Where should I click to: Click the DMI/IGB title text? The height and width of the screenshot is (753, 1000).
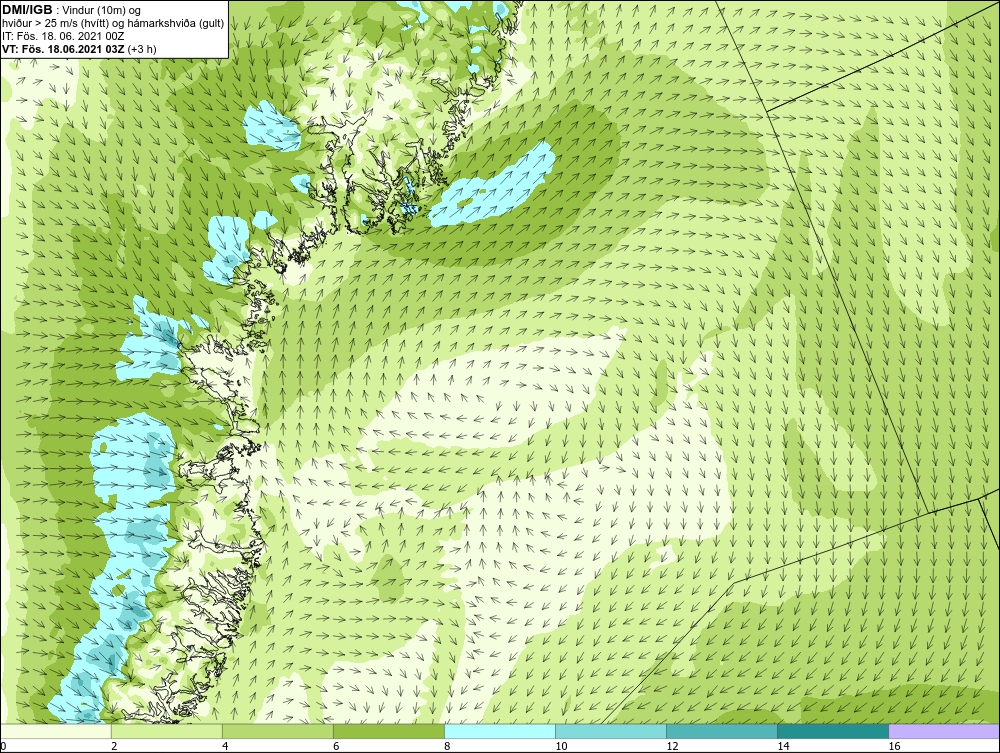(x=27, y=10)
